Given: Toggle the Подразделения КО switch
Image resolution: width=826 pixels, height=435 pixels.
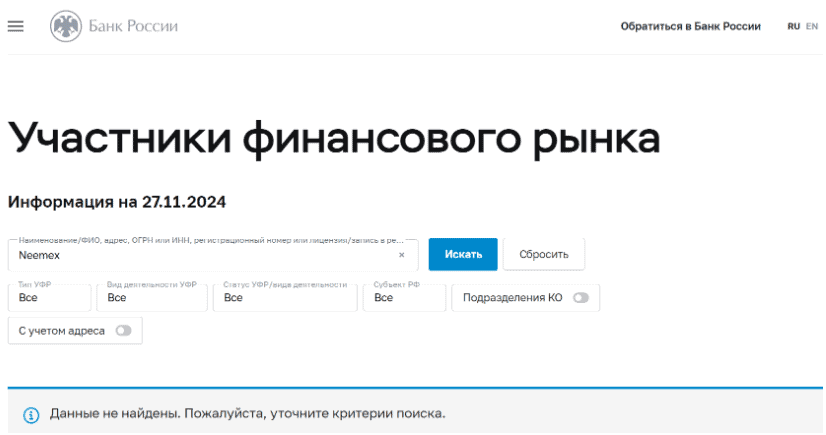Looking at the screenshot, I should [581, 298].
